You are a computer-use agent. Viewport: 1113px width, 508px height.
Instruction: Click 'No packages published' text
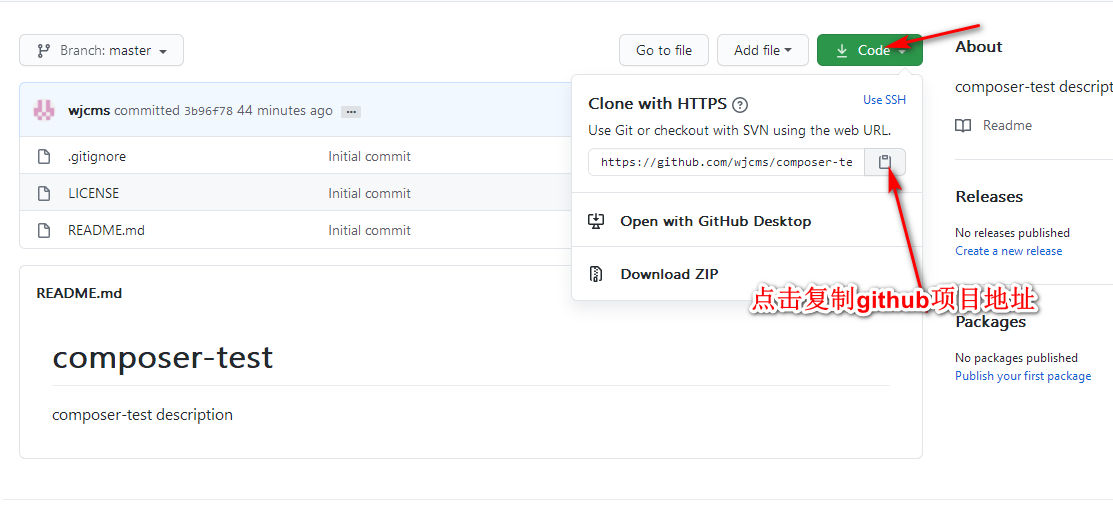pyautogui.click(x=1016, y=358)
